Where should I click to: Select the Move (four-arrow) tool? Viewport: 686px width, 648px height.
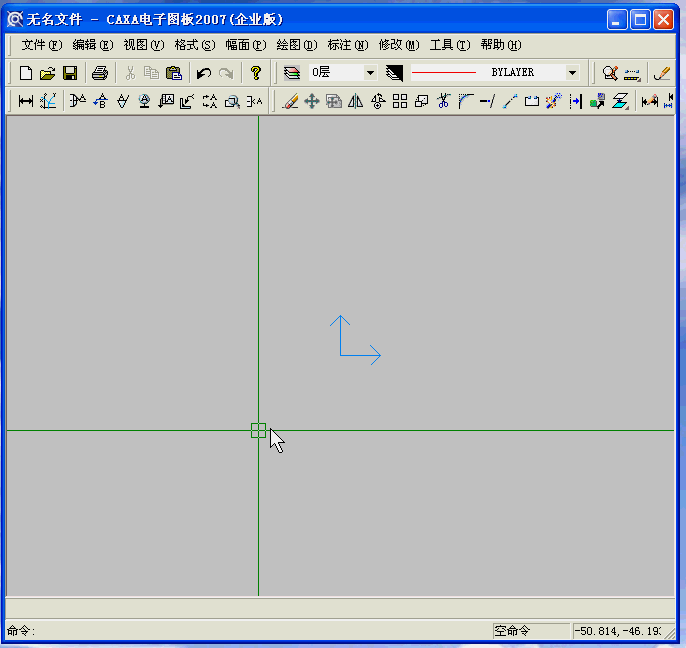311,101
